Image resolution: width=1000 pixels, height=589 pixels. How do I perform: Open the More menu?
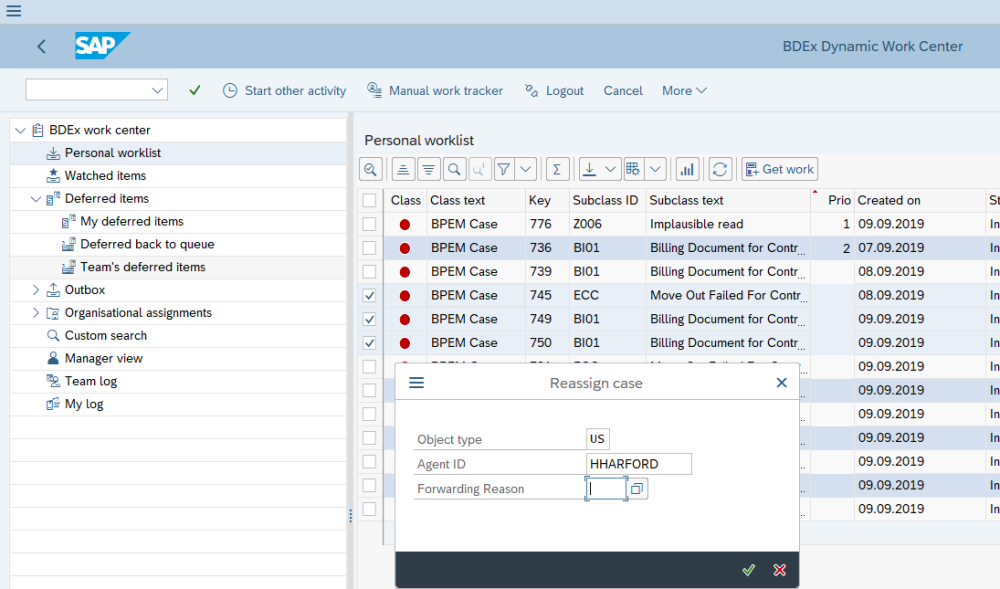tap(684, 90)
